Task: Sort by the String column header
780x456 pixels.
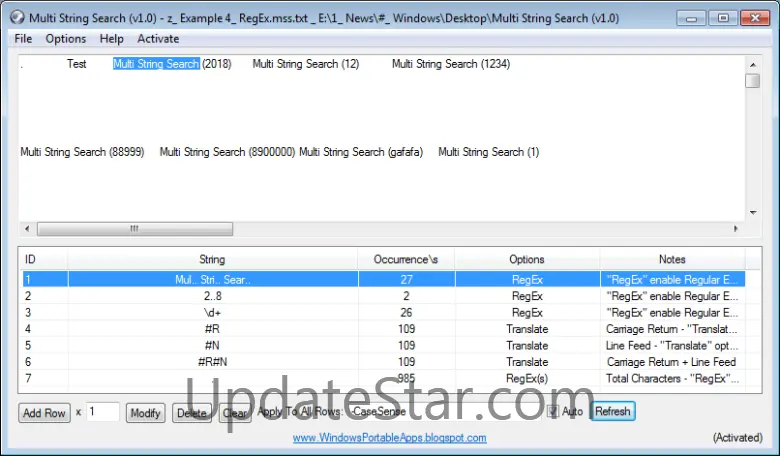Action: click(212, 259)
